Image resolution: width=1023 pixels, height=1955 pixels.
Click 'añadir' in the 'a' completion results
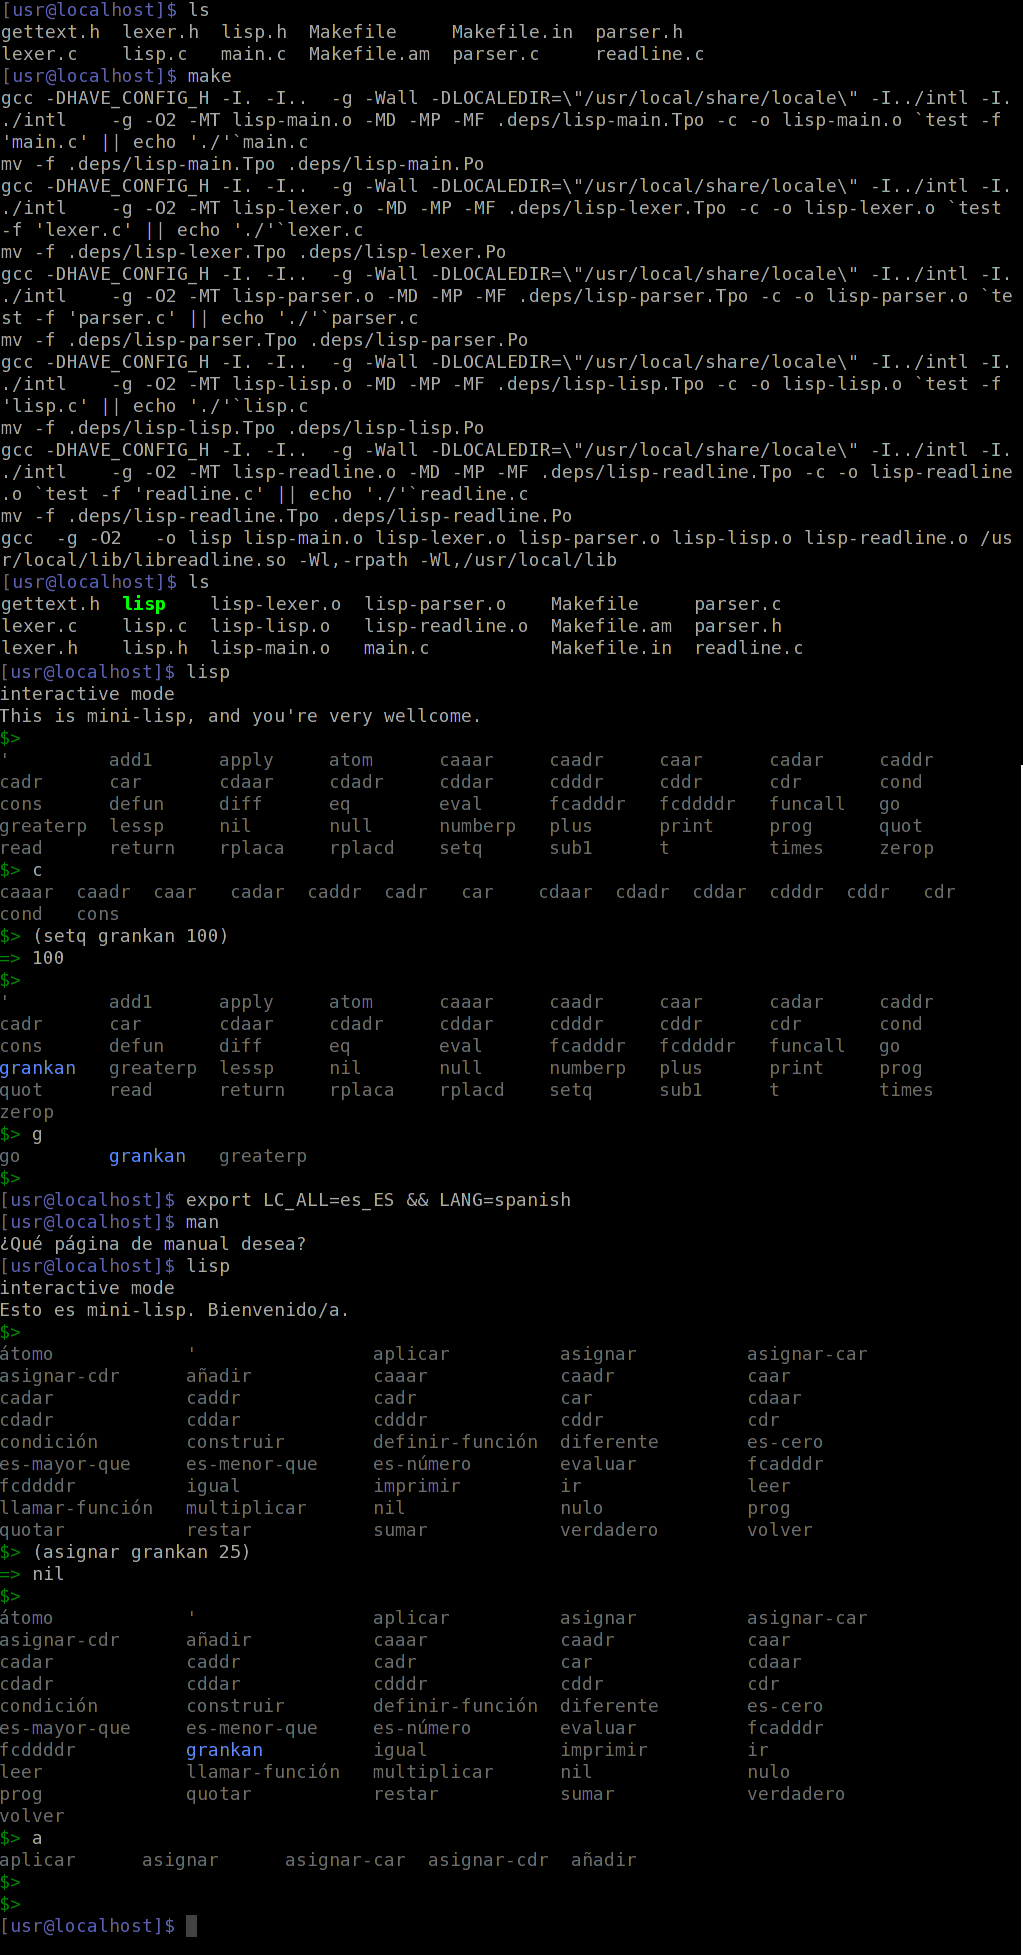point(603,1859)
